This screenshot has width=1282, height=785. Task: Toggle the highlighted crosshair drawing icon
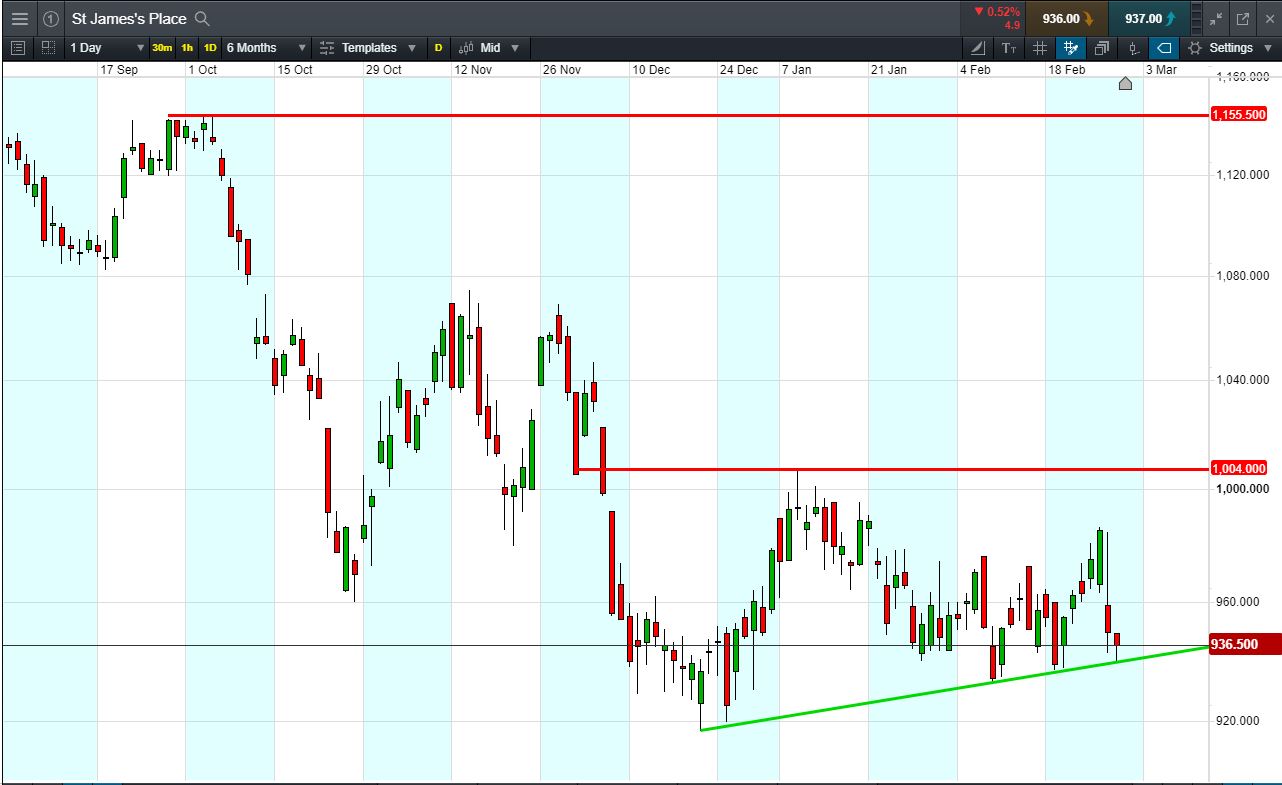coord(1071,47)
